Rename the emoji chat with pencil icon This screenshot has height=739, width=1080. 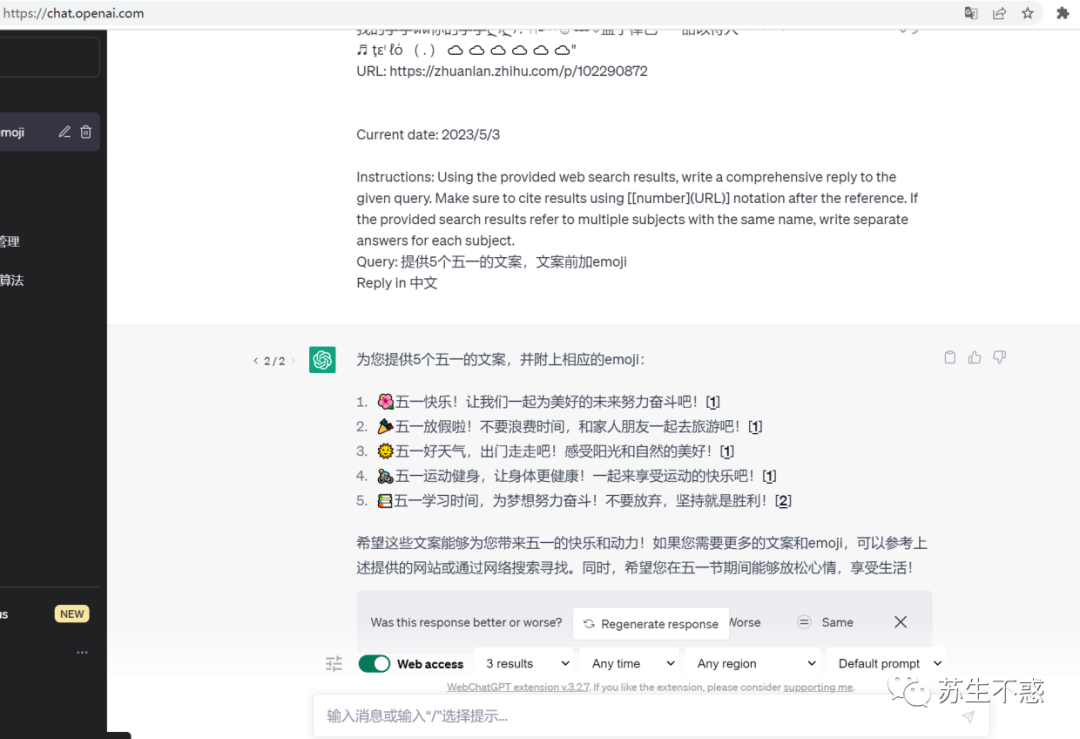click(x=64, y=132)
